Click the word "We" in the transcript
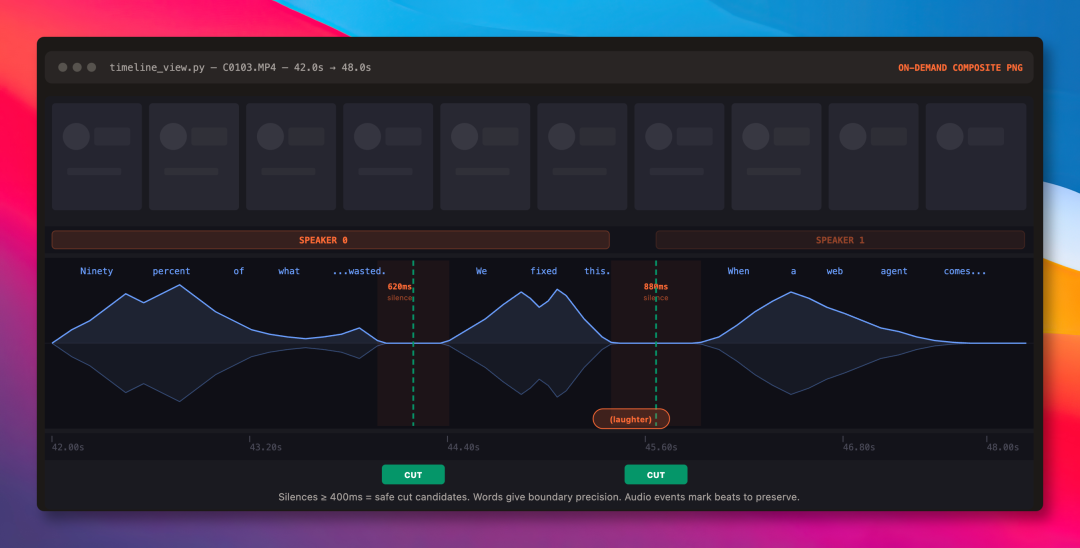 [481, 271]
